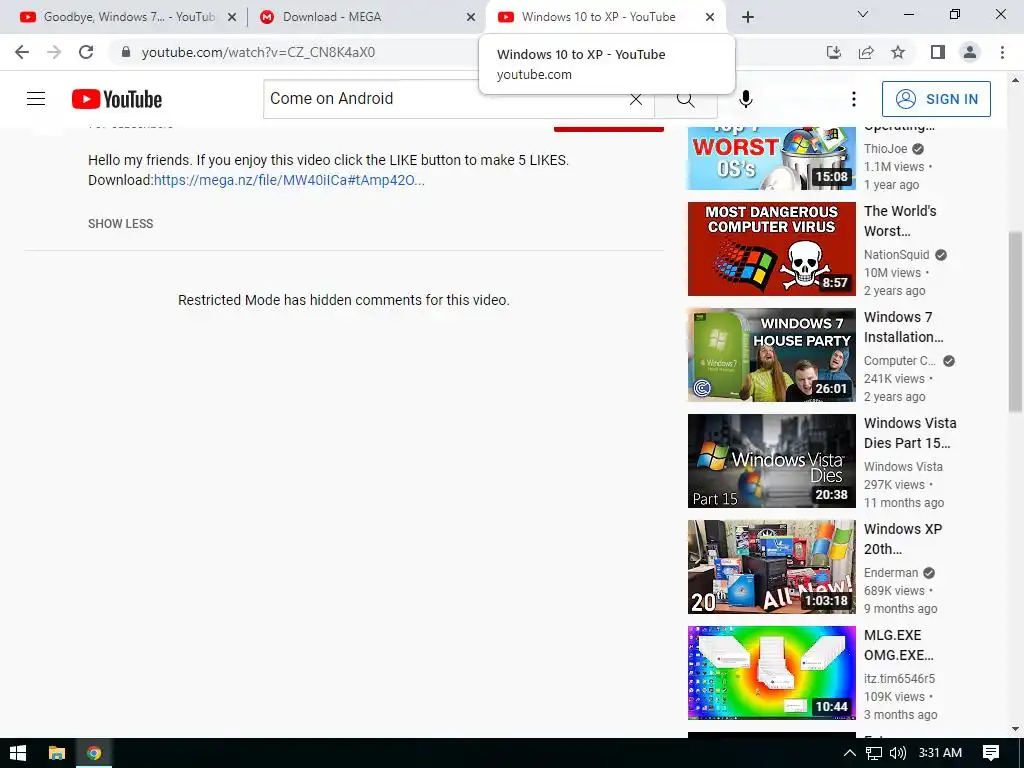Open YouTube settings three-dot menu
This screenshot has width=1024, height=768.
pyautogui.click(x=854, y=99)
